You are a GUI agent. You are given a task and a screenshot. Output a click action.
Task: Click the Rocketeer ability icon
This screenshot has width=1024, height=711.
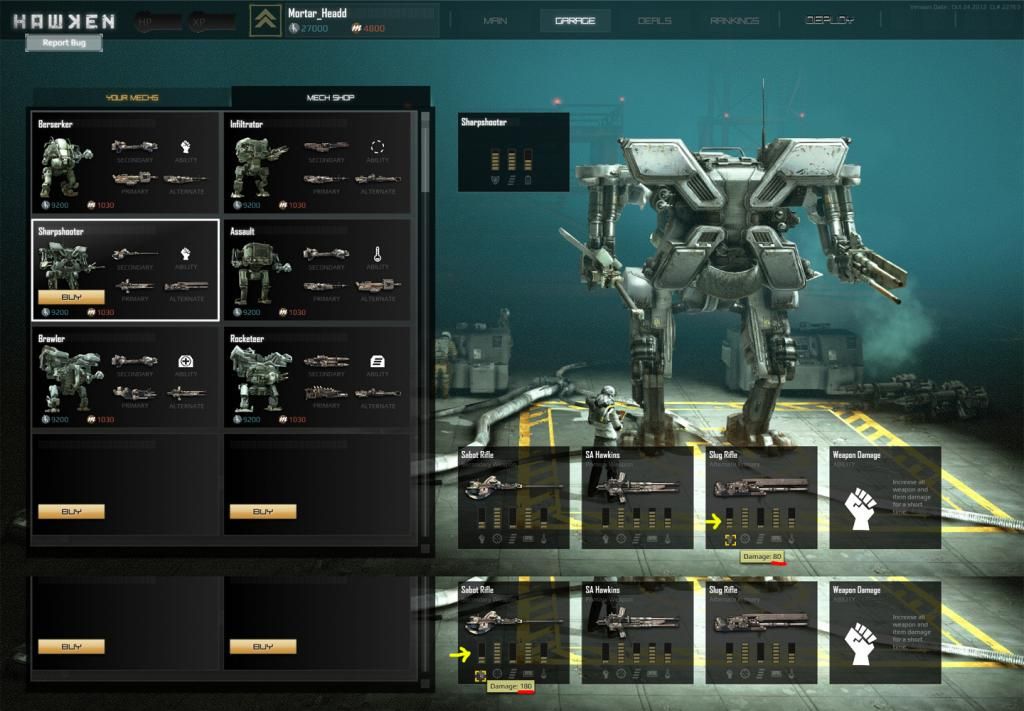click(x=378, y=361)
